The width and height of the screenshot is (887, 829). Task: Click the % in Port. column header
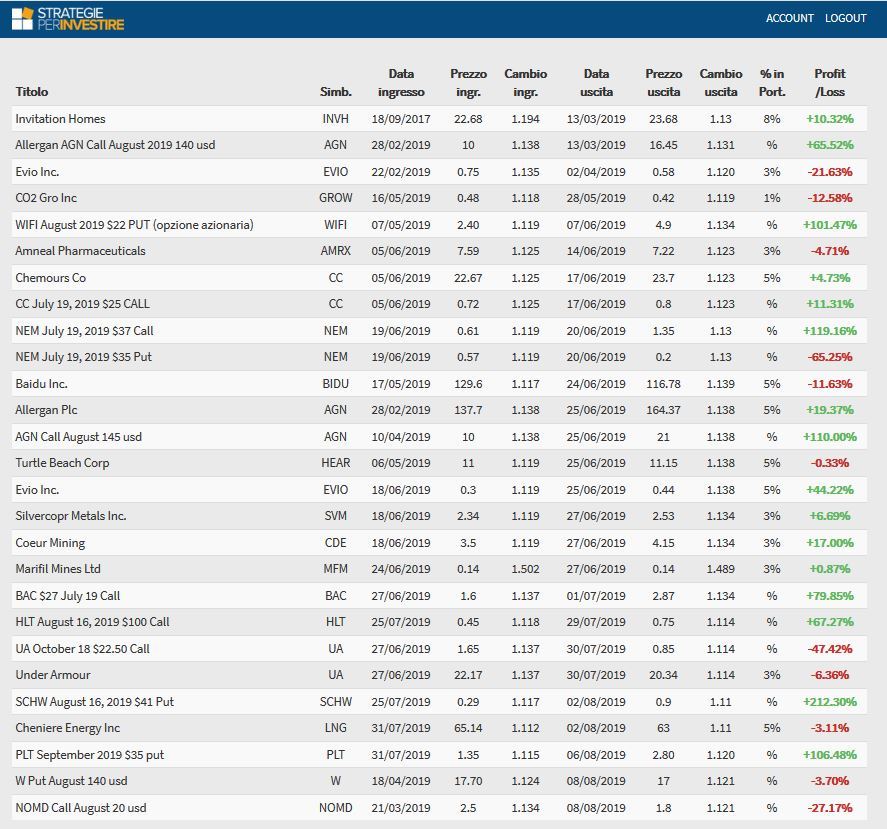772,83
